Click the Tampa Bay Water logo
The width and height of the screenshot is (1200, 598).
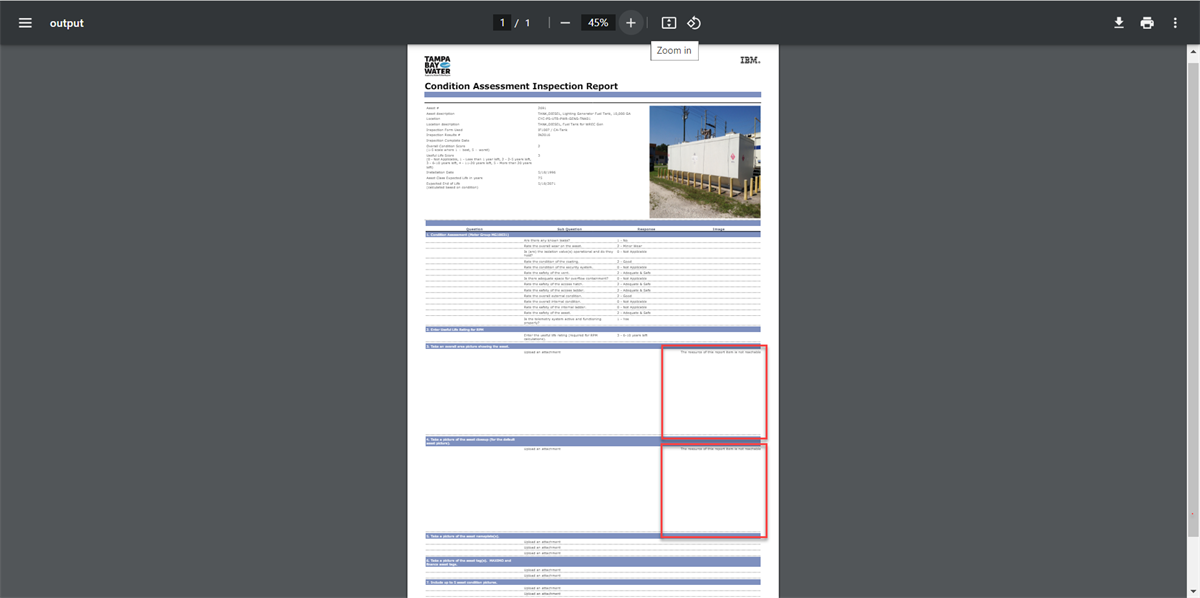pos(438,66)
